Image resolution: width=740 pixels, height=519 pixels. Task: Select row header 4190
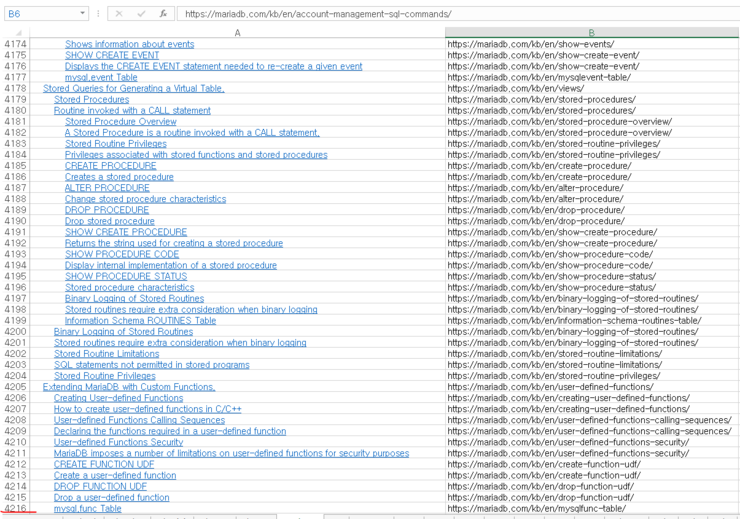[x=16, y=221]
